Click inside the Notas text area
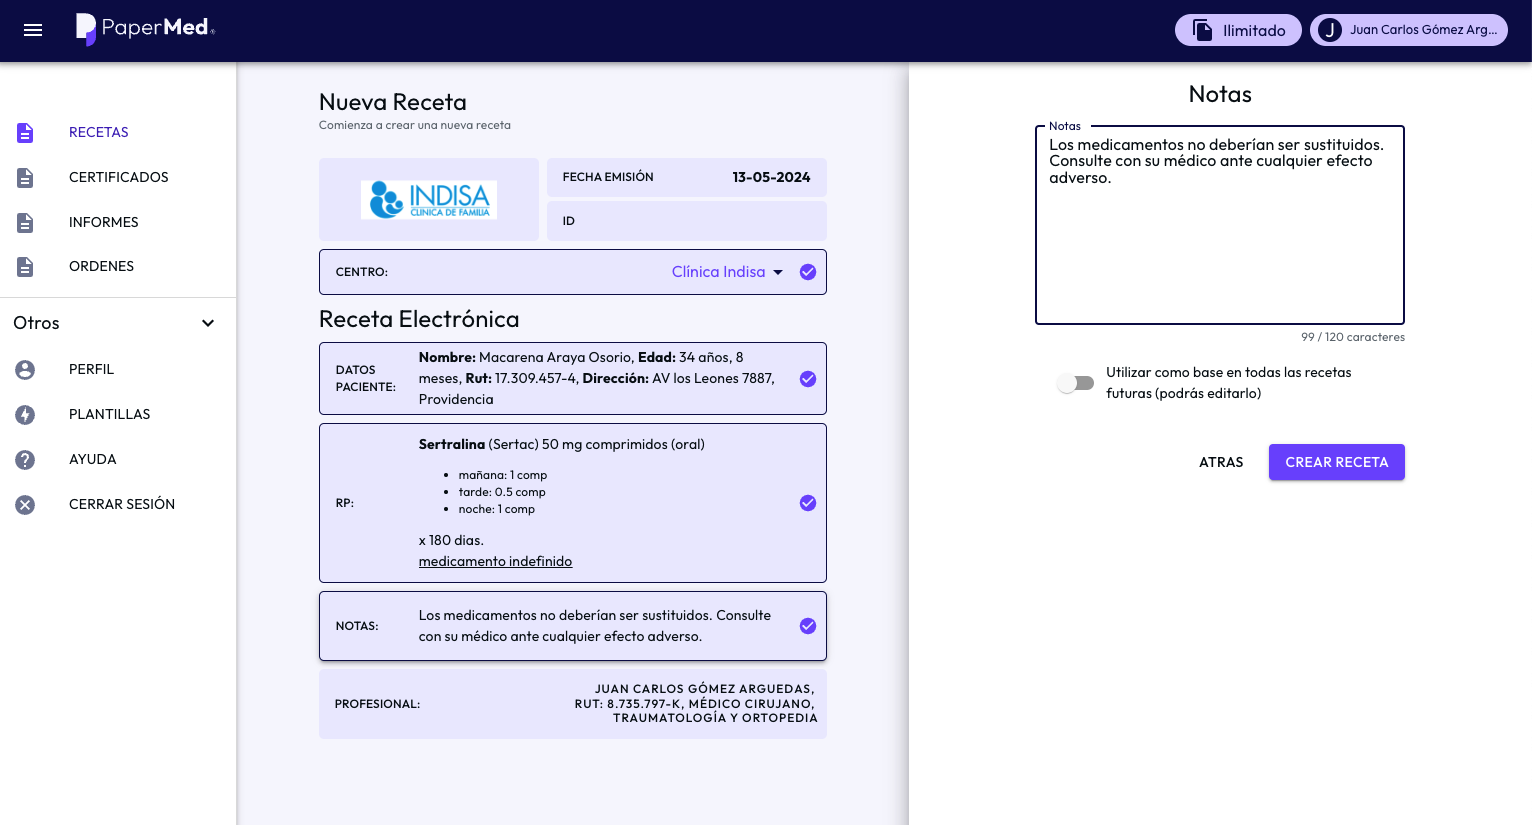Image resolution: width=1532 pixels, height=825 pixels. point(1219,225)
